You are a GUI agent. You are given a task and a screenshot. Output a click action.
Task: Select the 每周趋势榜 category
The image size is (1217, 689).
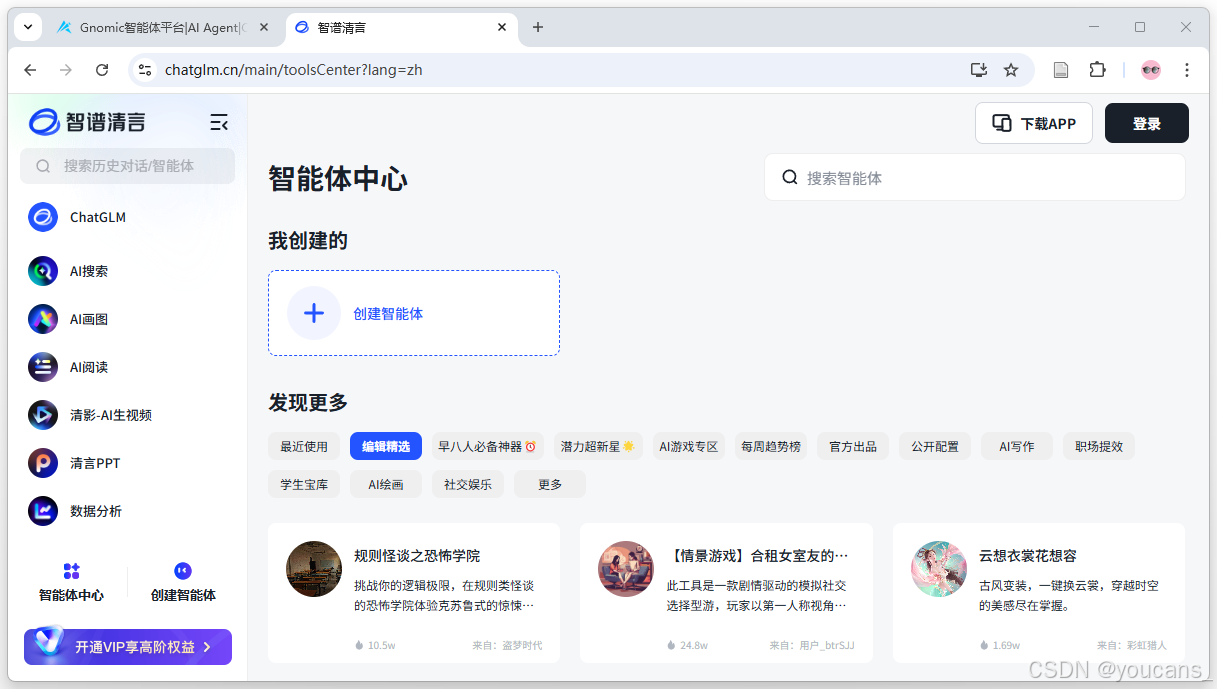(x=771, y=446)
